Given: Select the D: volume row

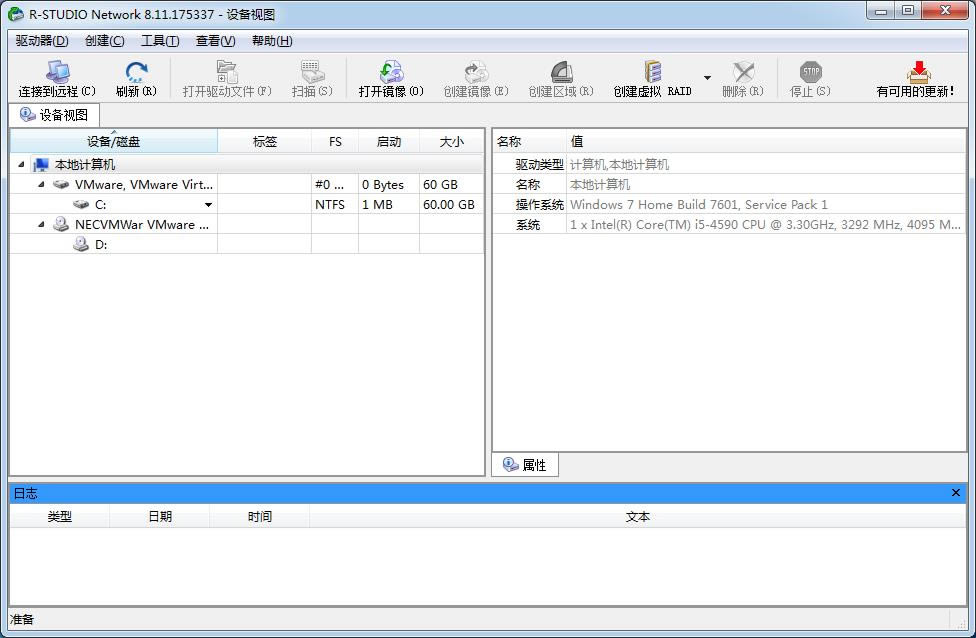Looking at the screenshot, I should [247, 244].
